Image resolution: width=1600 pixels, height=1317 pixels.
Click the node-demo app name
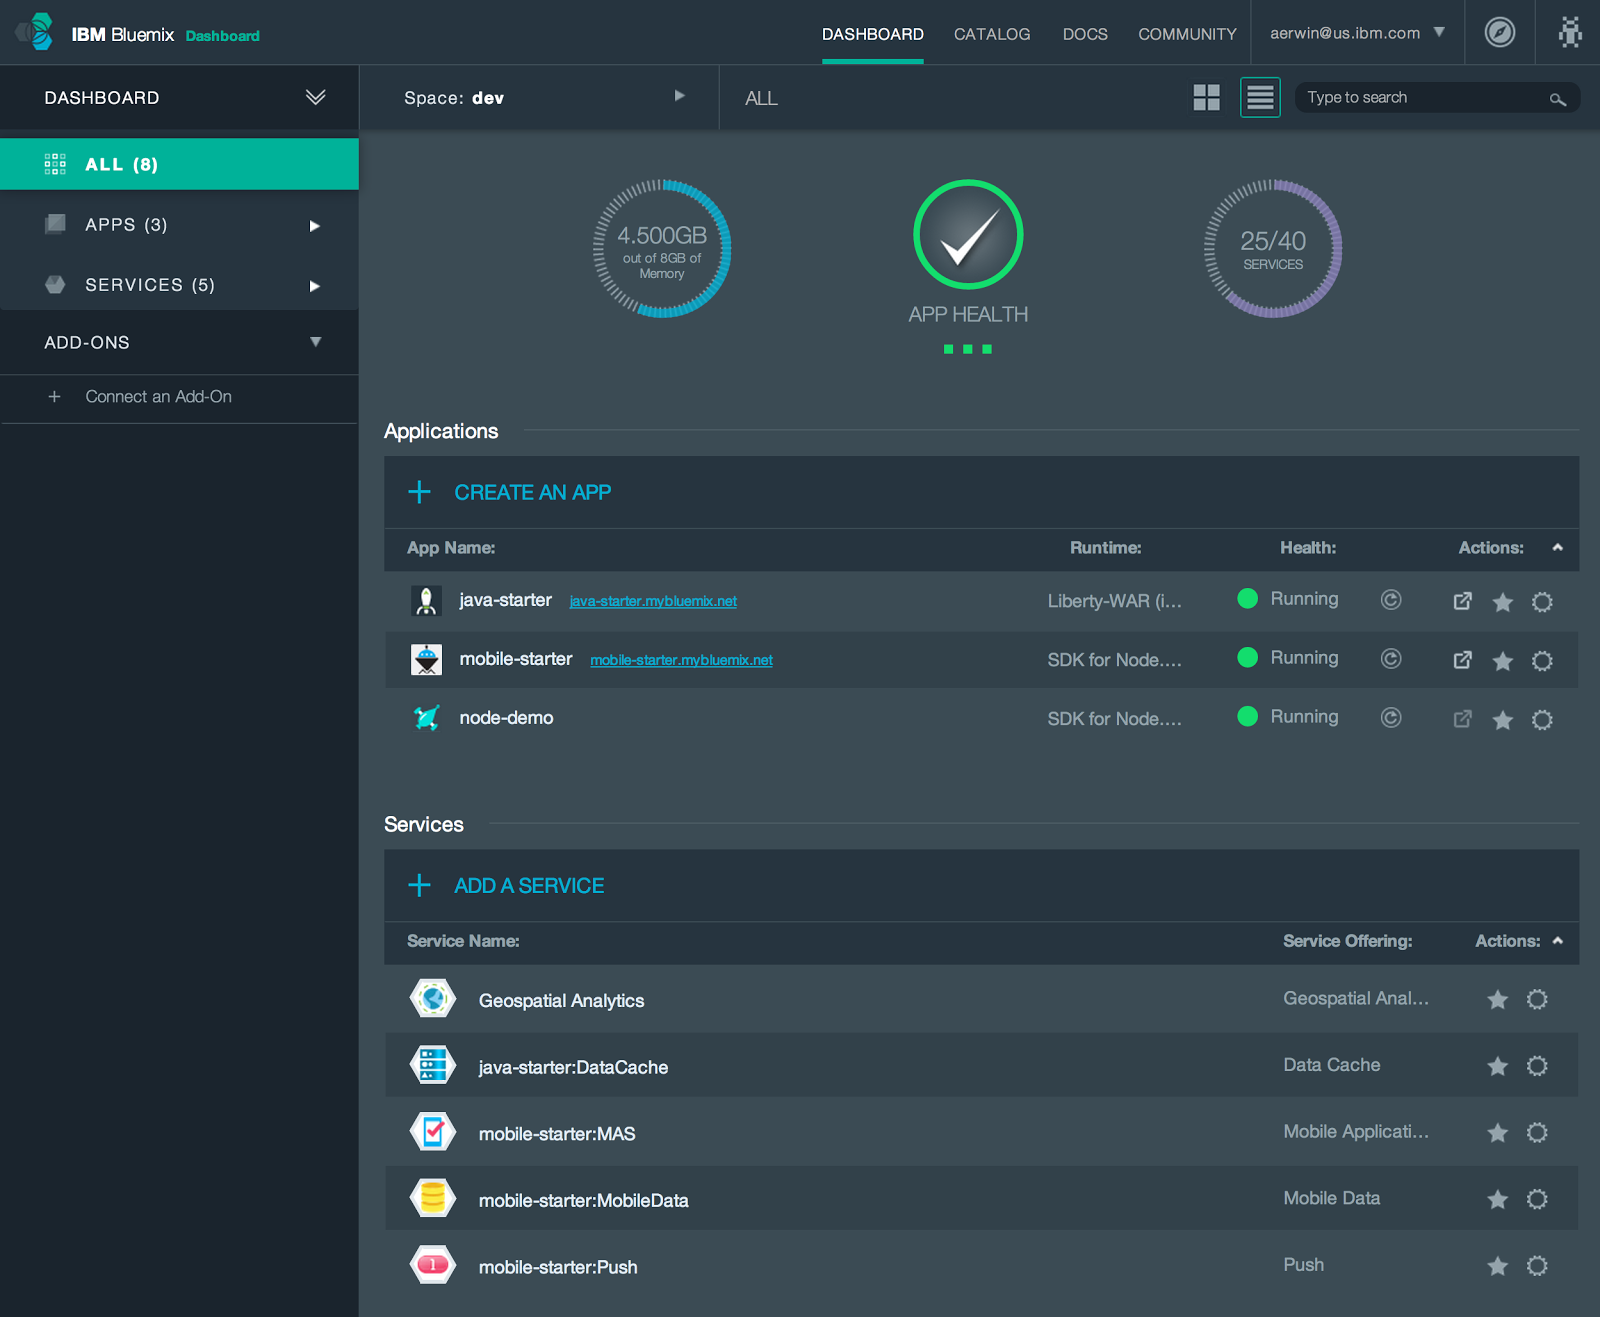click(x=506, y=718)
